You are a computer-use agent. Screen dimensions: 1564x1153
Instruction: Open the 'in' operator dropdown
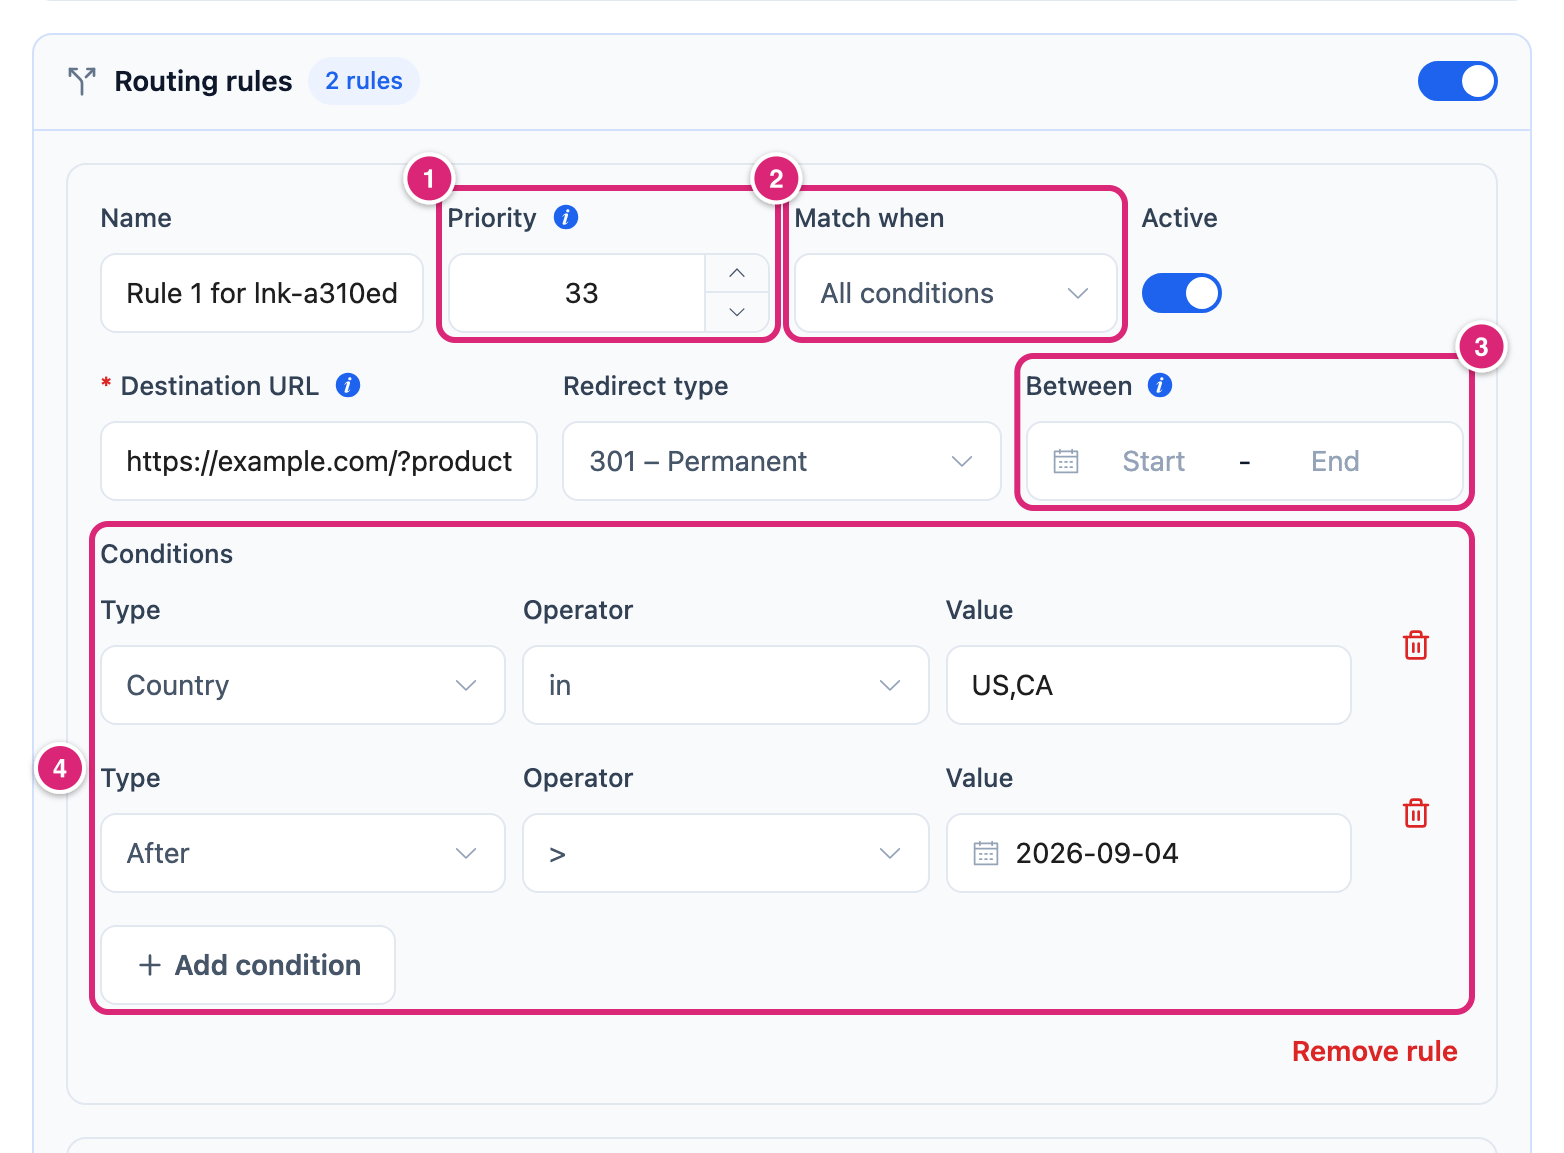[x=726, y=685]
